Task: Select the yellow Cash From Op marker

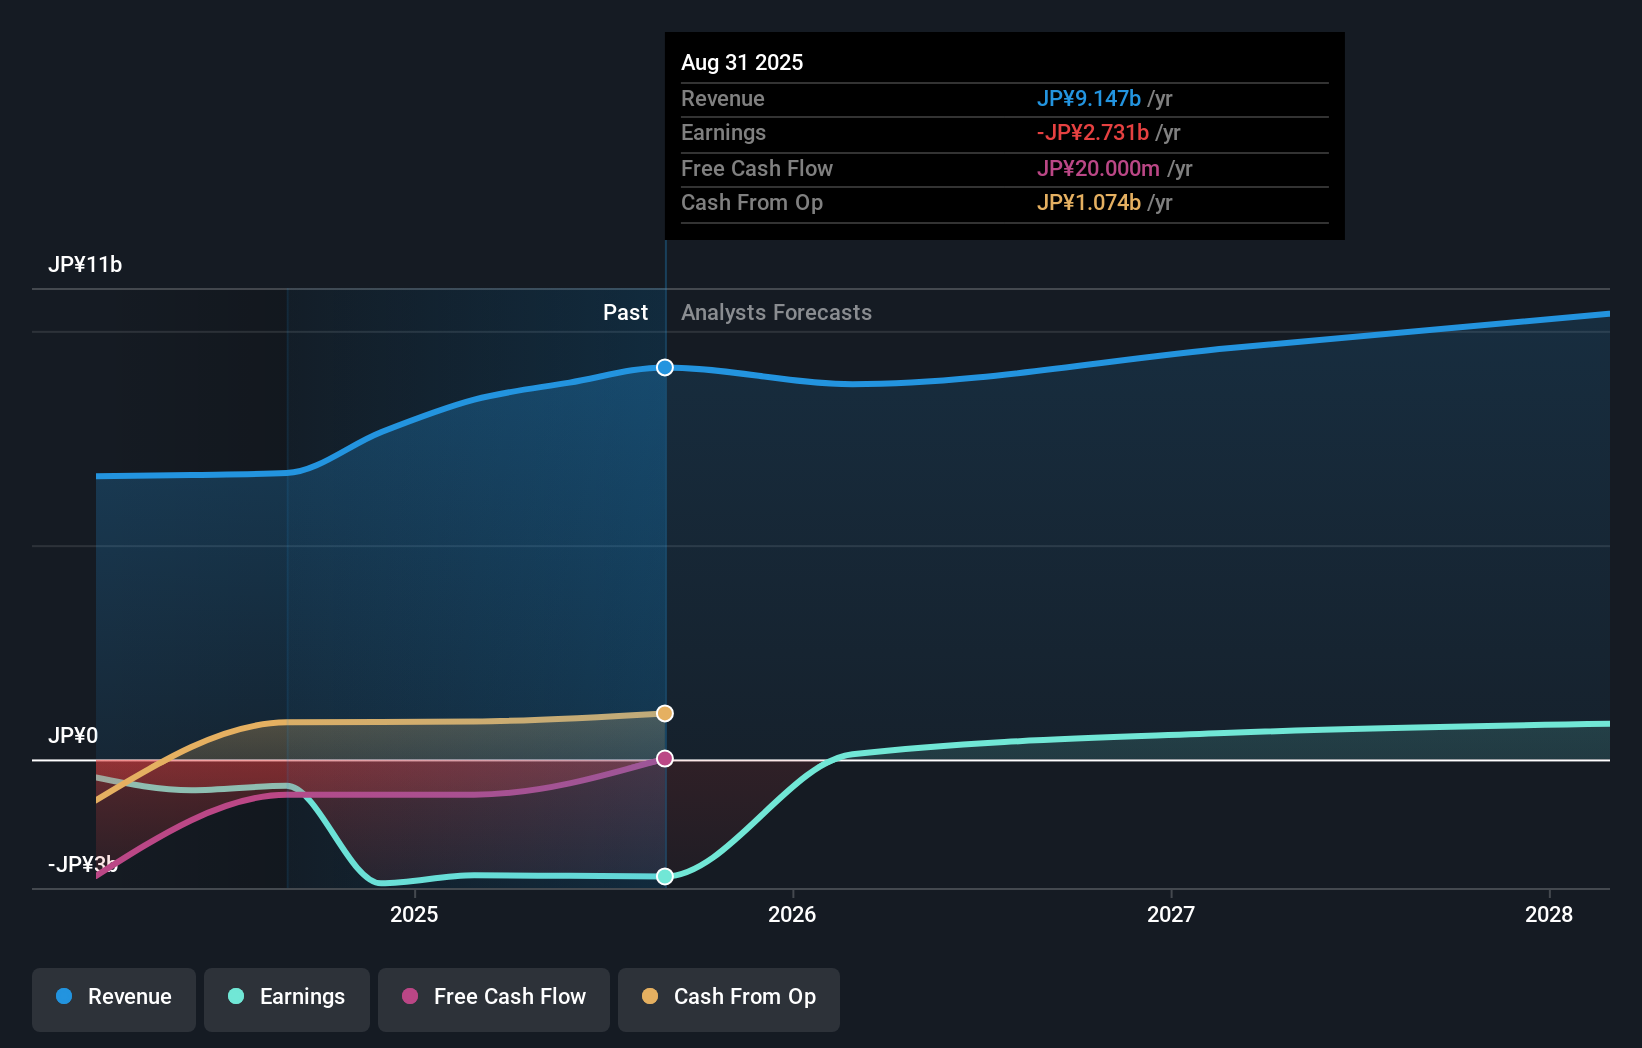Action: (664, 713)
